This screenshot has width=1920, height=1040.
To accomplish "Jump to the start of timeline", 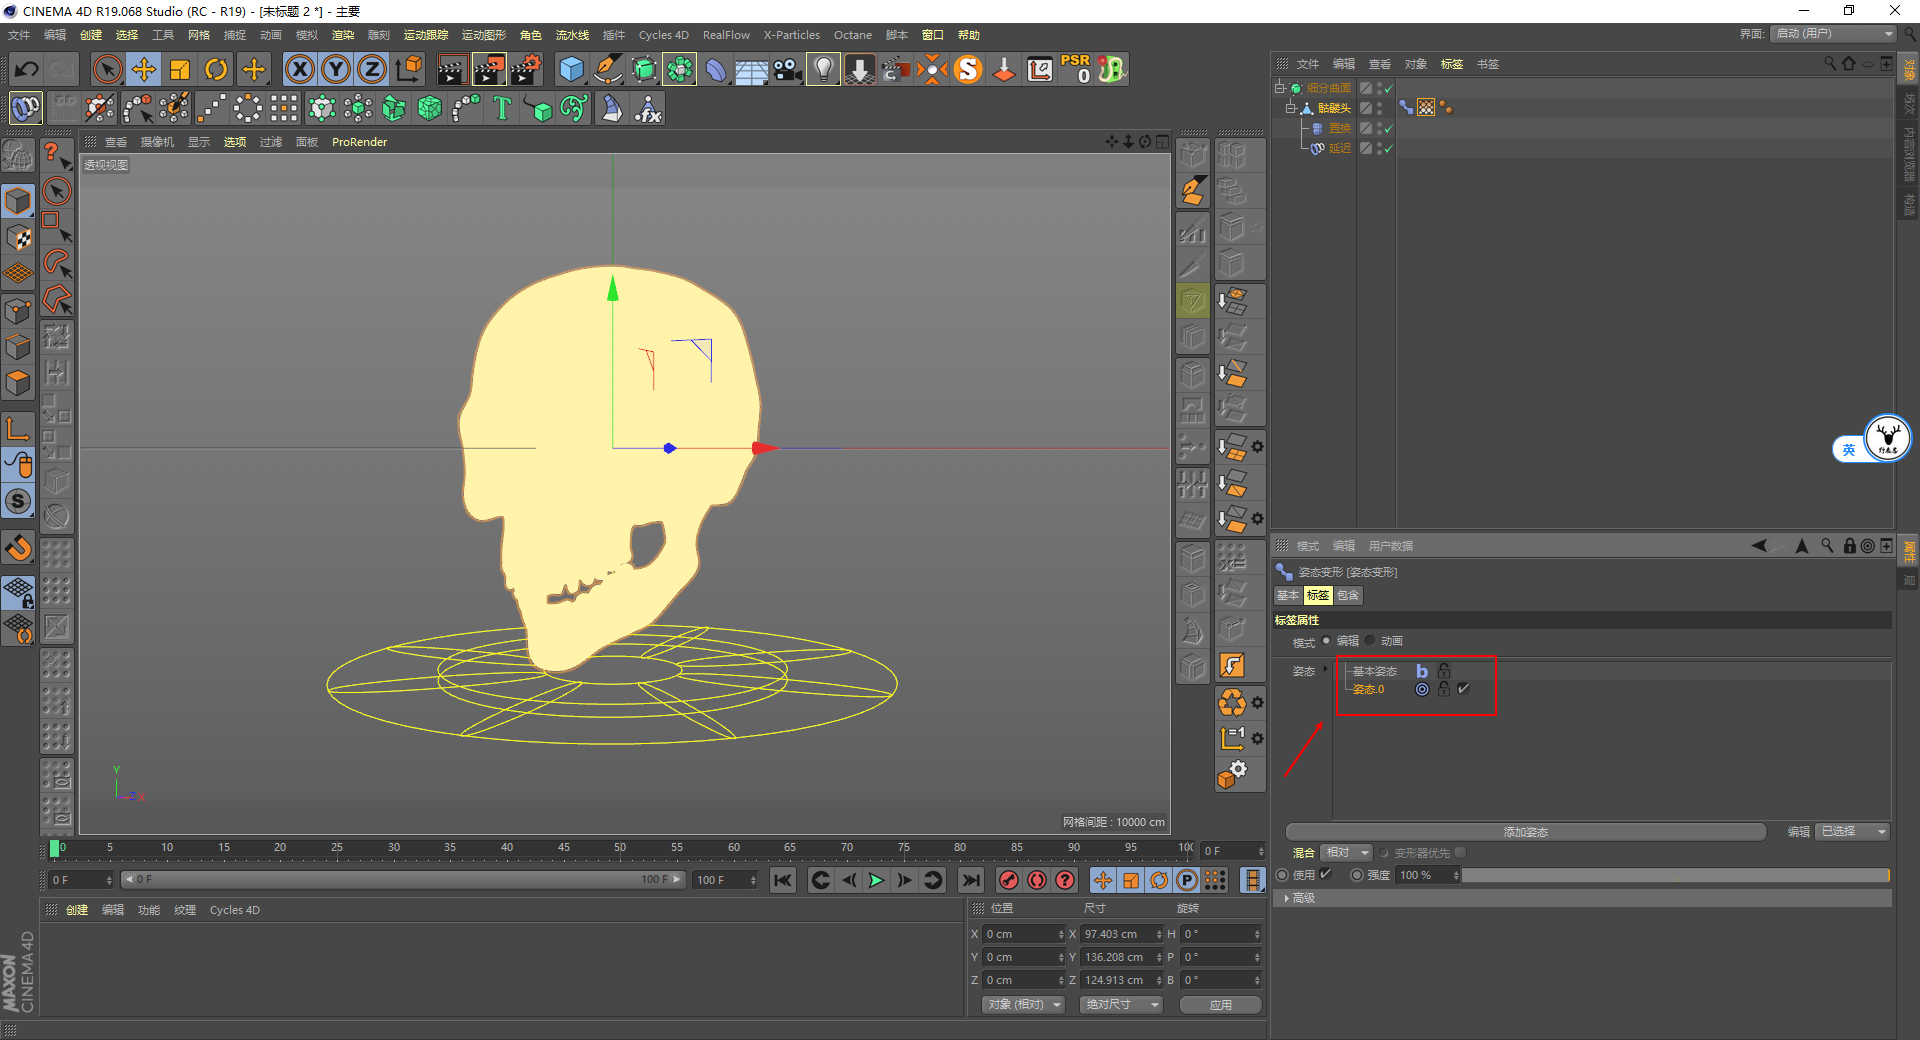I will tap(783, 880).
